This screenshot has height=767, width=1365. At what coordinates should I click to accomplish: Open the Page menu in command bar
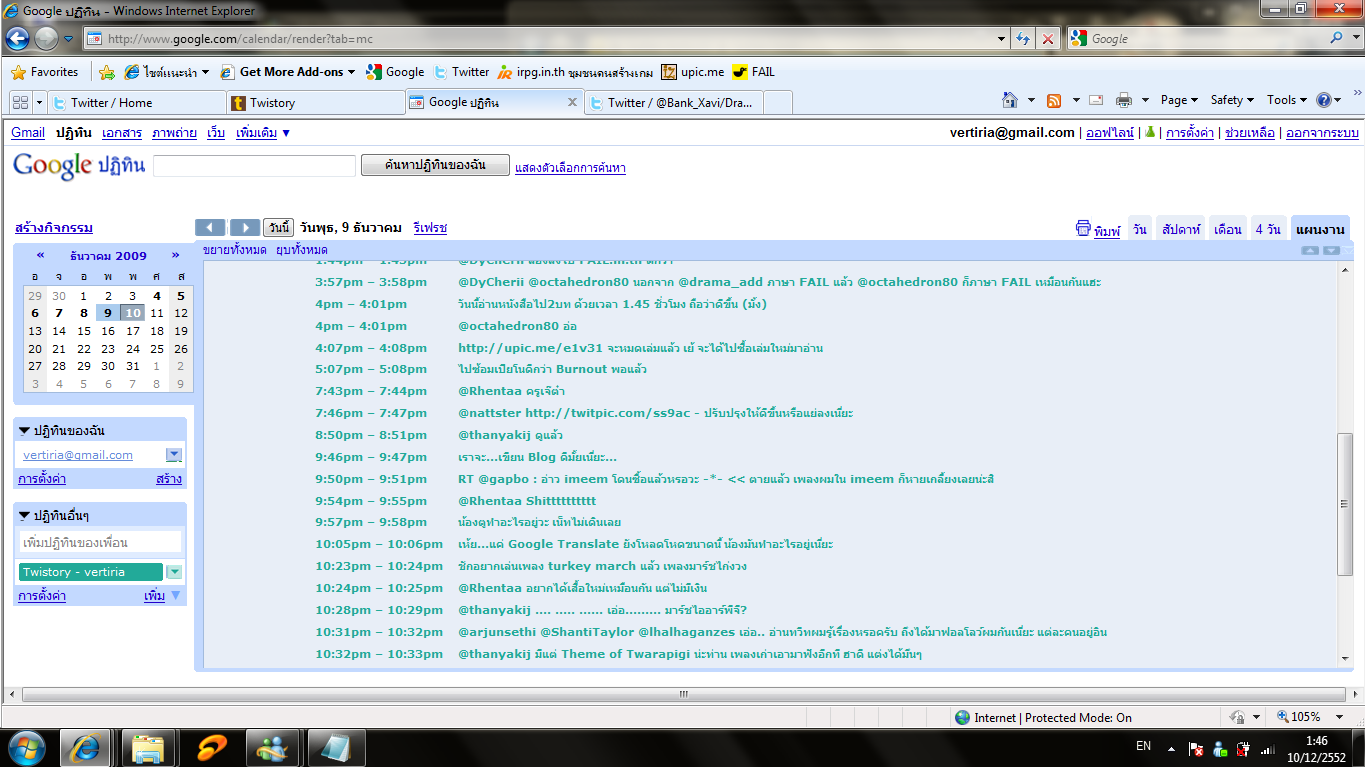[x=1180, y=100]
